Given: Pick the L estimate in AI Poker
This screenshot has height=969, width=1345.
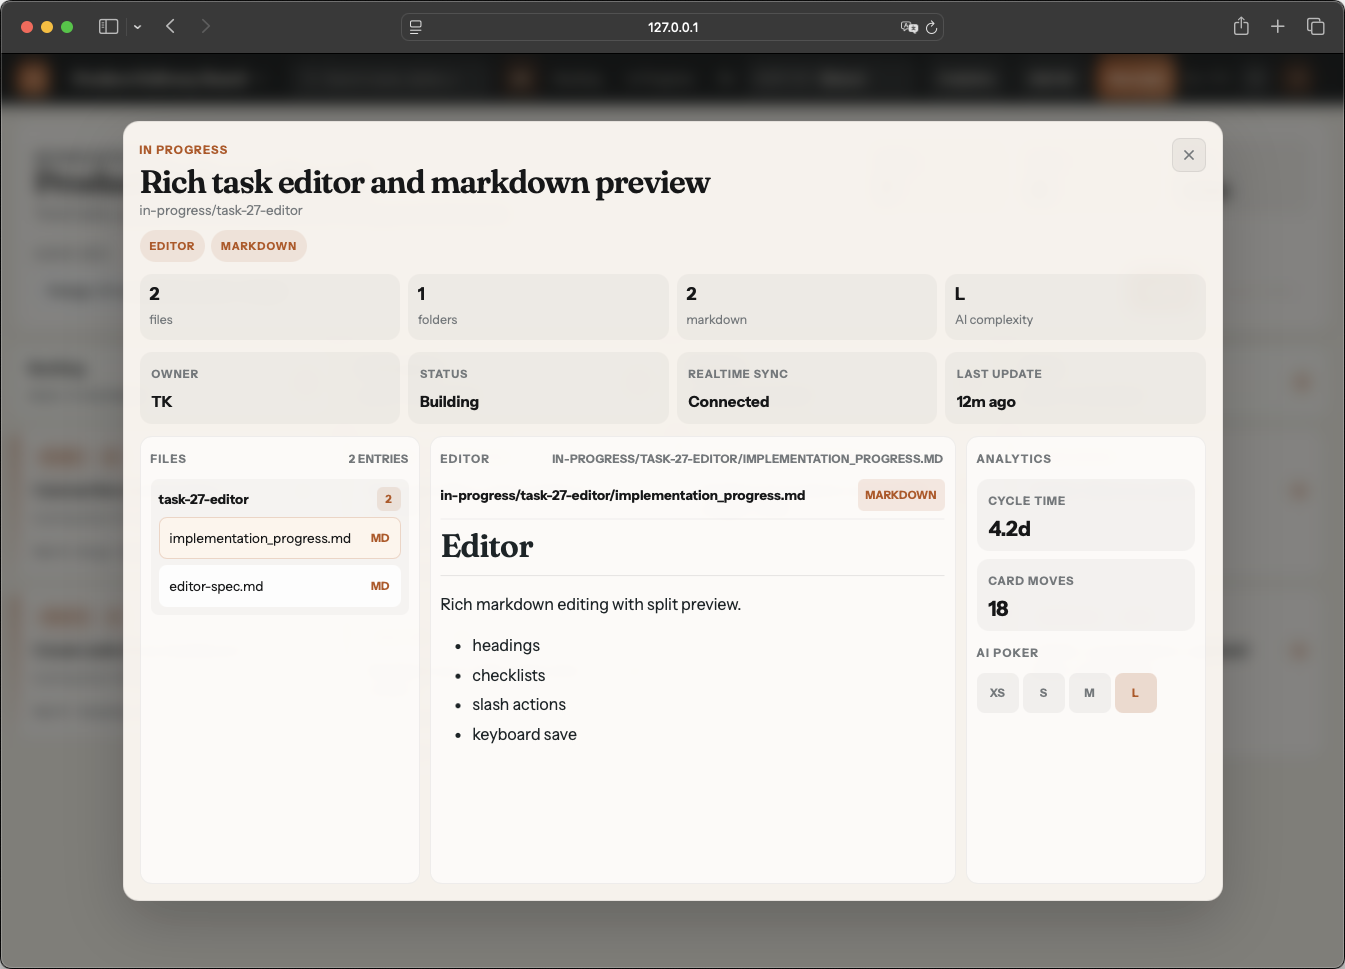Looking at the screenshot, I should pyautogui.click(x=1135, y=693).
